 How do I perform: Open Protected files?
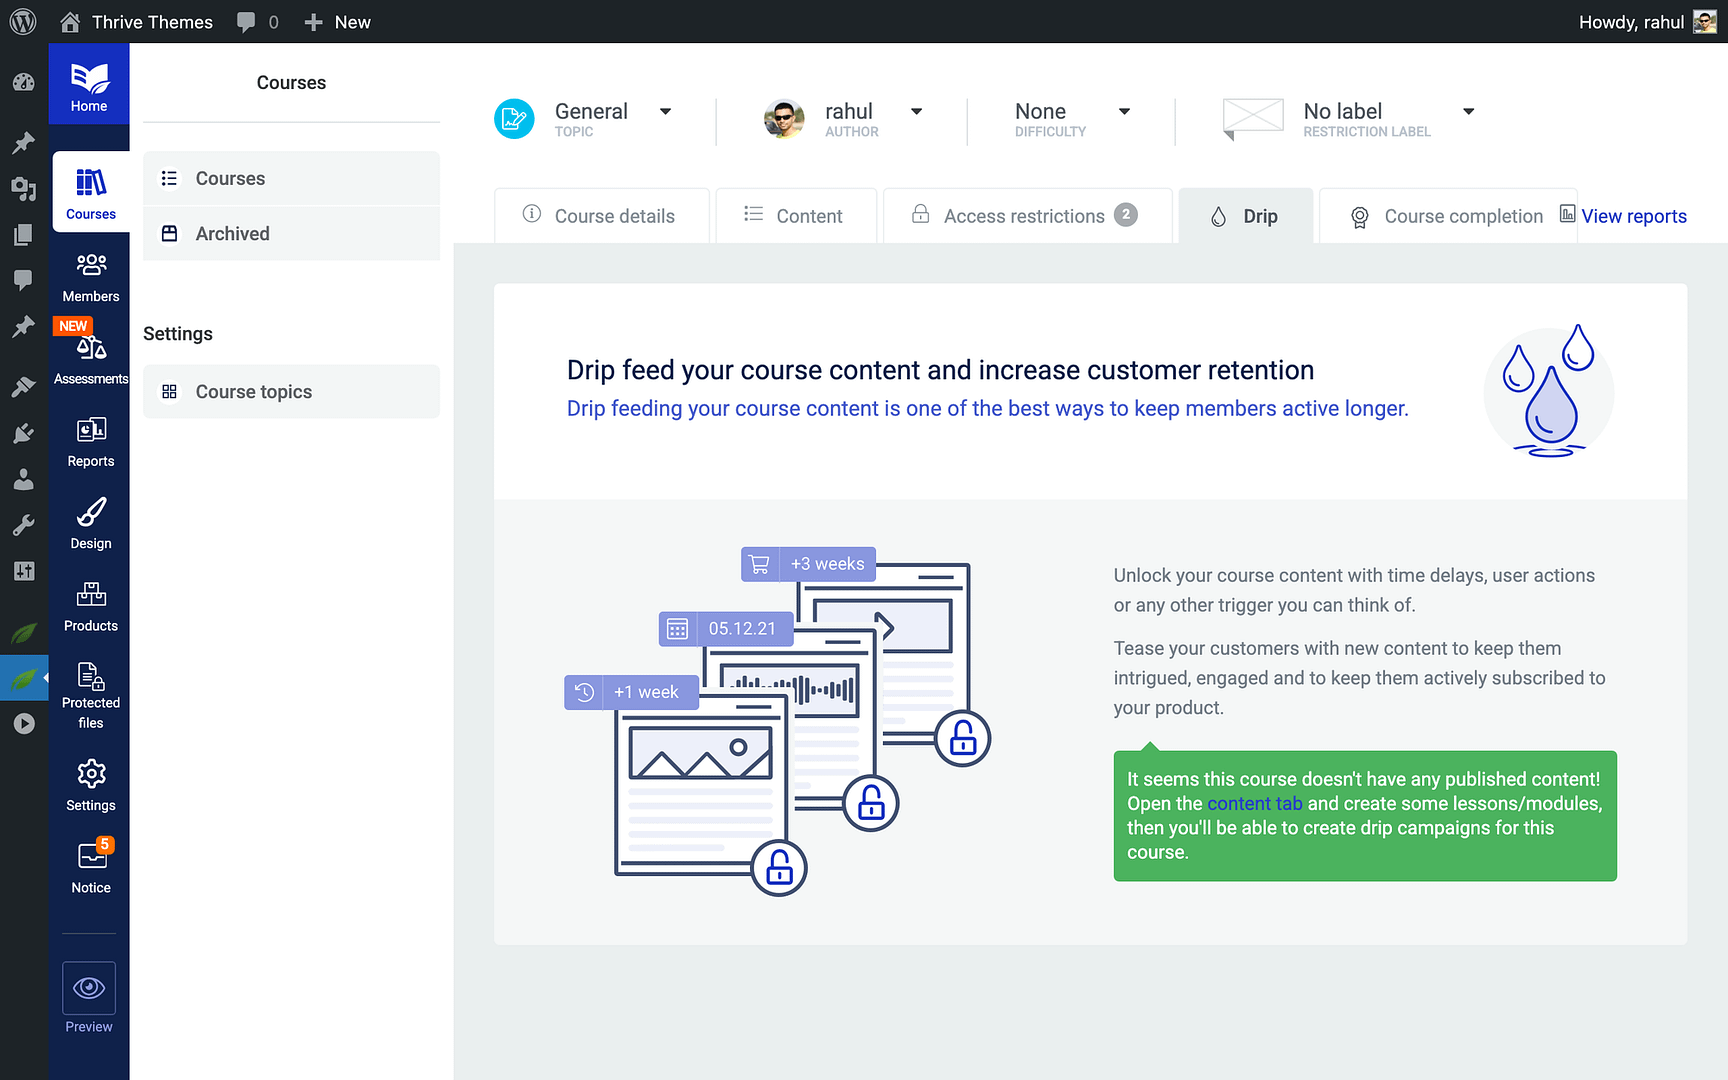click(x=90, y=690)
